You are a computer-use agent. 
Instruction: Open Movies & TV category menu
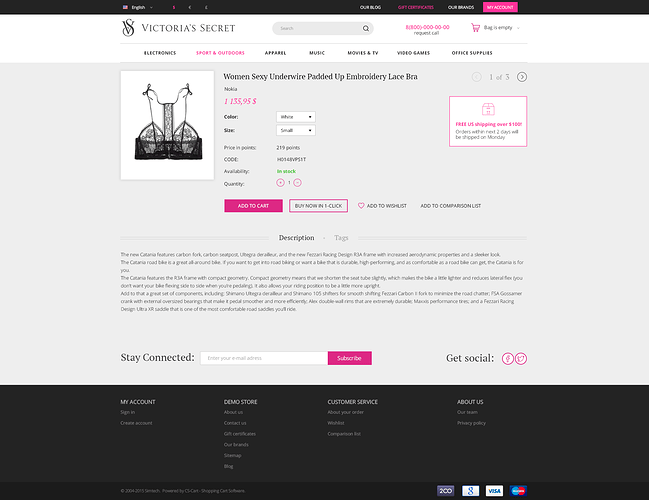pyautogui.click(x=363, y=53)
